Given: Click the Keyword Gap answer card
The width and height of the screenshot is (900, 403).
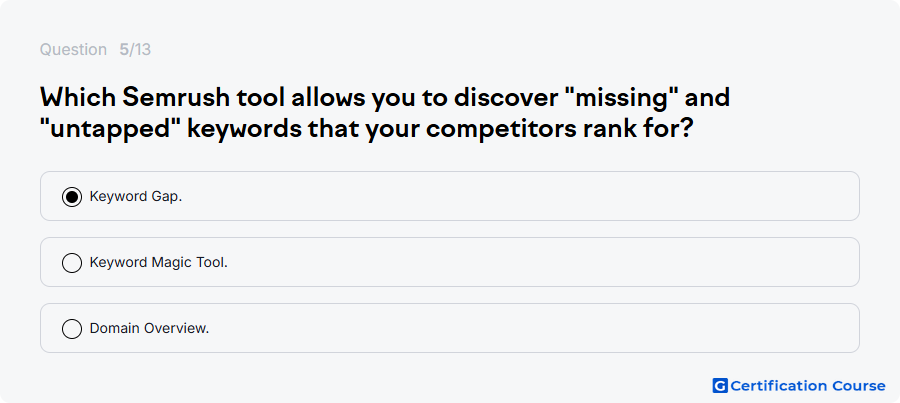Looking at the screenshot, I should [449, 196].
